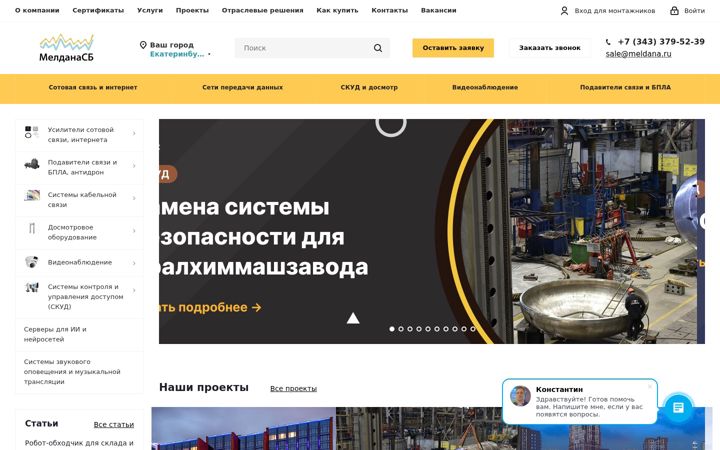Select the fifth banner slide dot
Screen dimensions: 720x450
(428, 329)
